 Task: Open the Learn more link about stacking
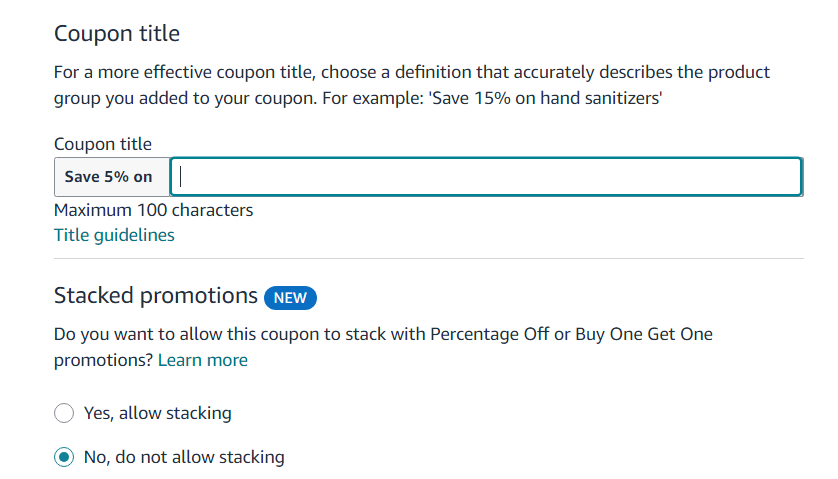203,360
